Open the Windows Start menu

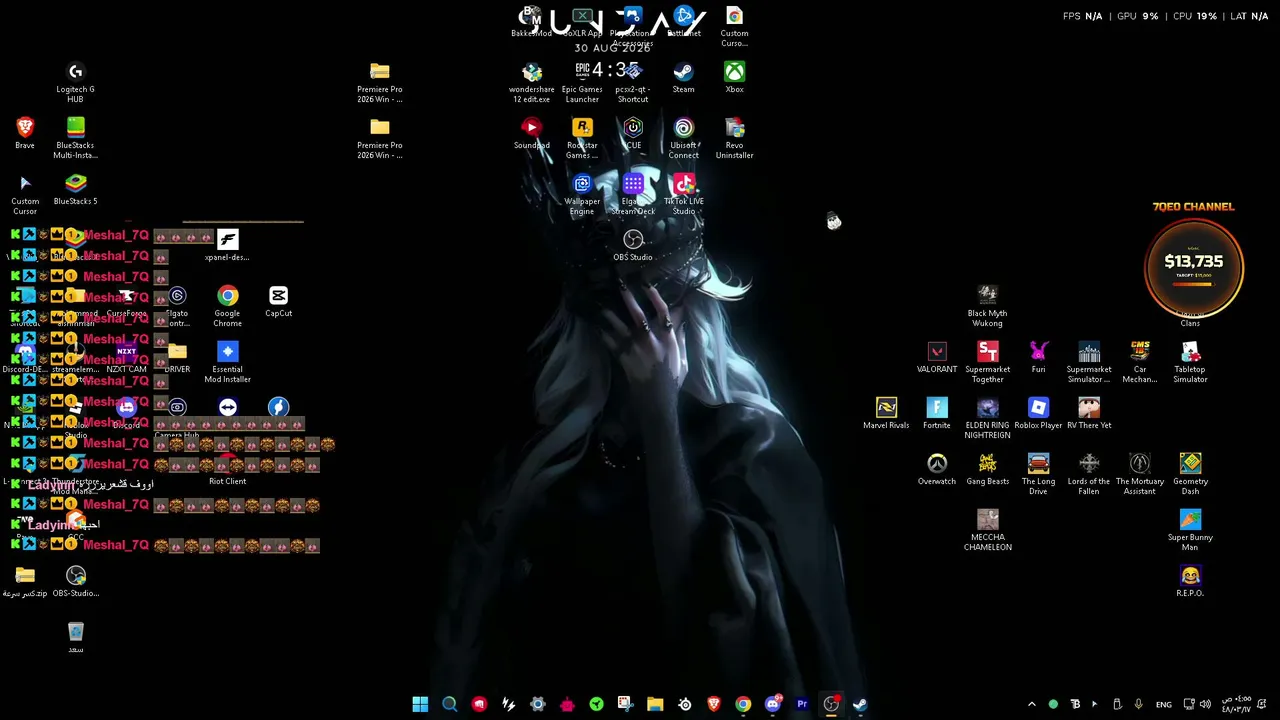tap(420, 704)
